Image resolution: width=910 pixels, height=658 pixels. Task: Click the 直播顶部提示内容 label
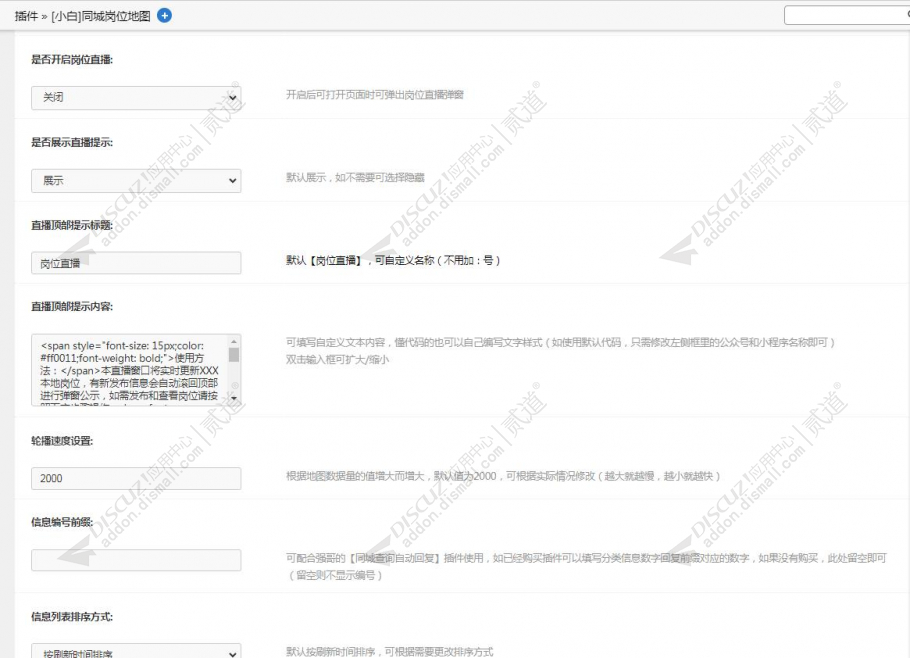click(72, 306)
